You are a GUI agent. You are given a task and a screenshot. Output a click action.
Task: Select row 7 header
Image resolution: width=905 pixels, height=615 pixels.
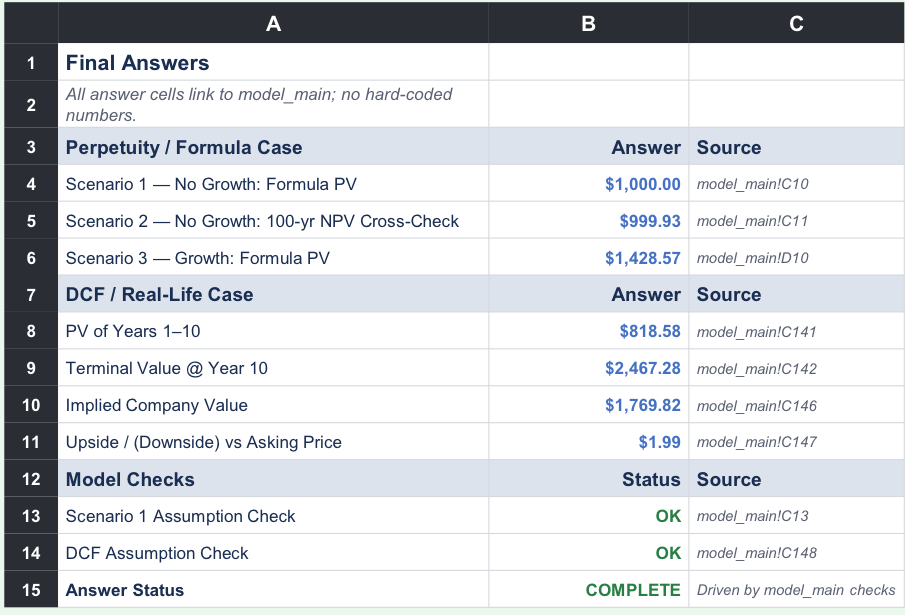31,294
